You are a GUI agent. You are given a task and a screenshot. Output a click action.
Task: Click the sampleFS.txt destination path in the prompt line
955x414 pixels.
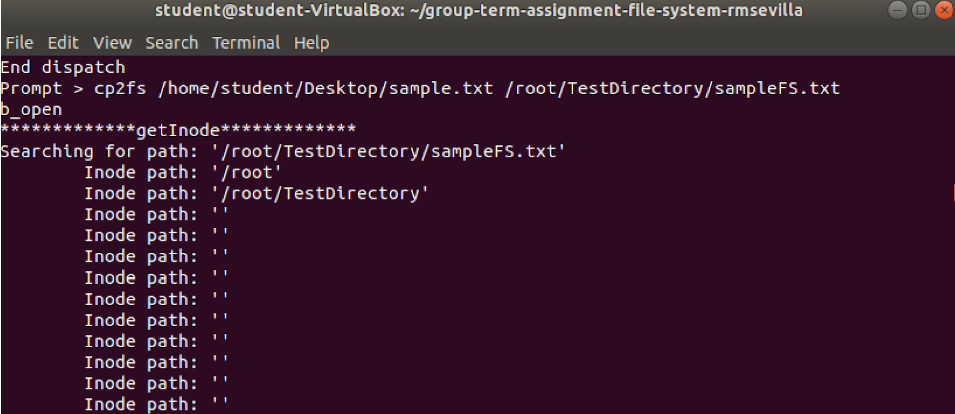(x=672, y=88)
